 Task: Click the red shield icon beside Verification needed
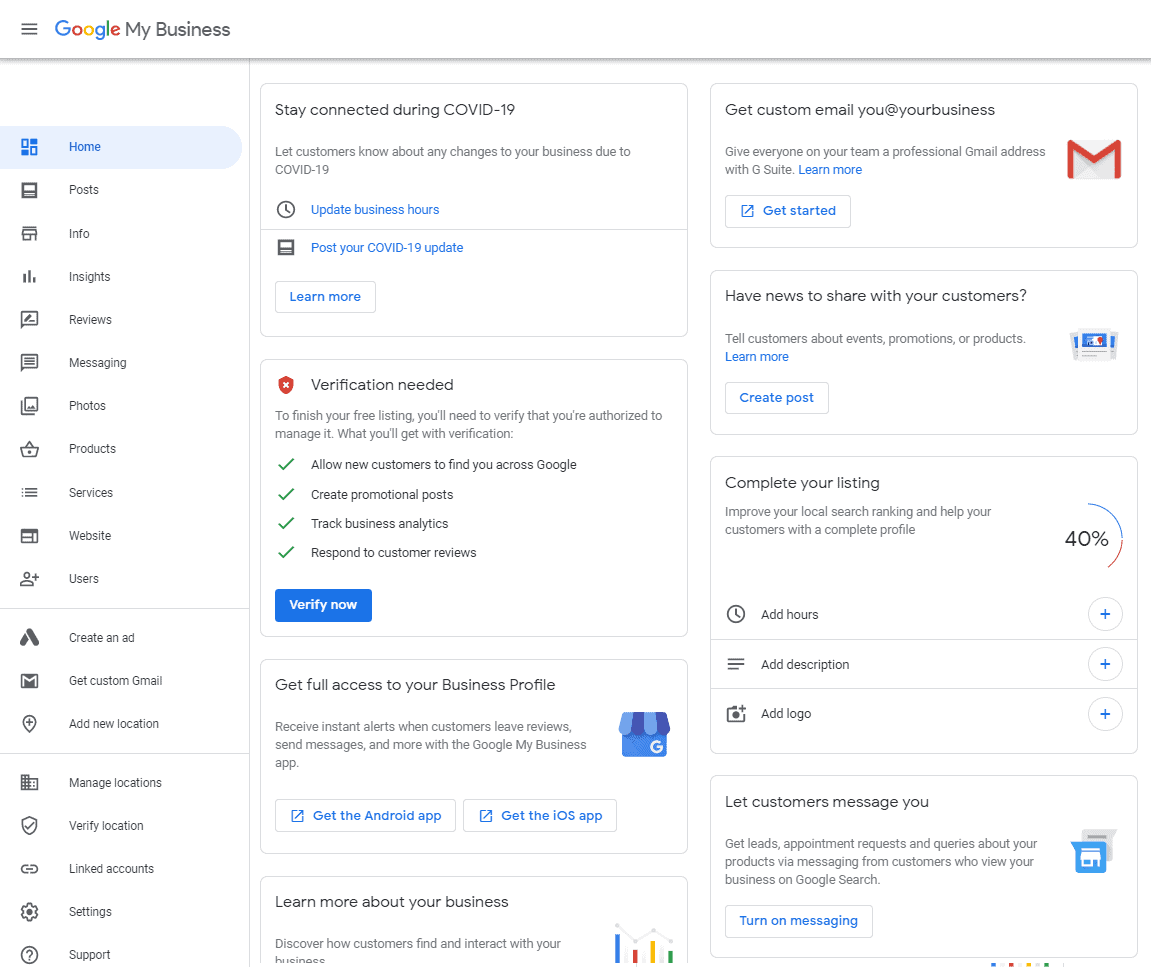[x=286, y=385]
